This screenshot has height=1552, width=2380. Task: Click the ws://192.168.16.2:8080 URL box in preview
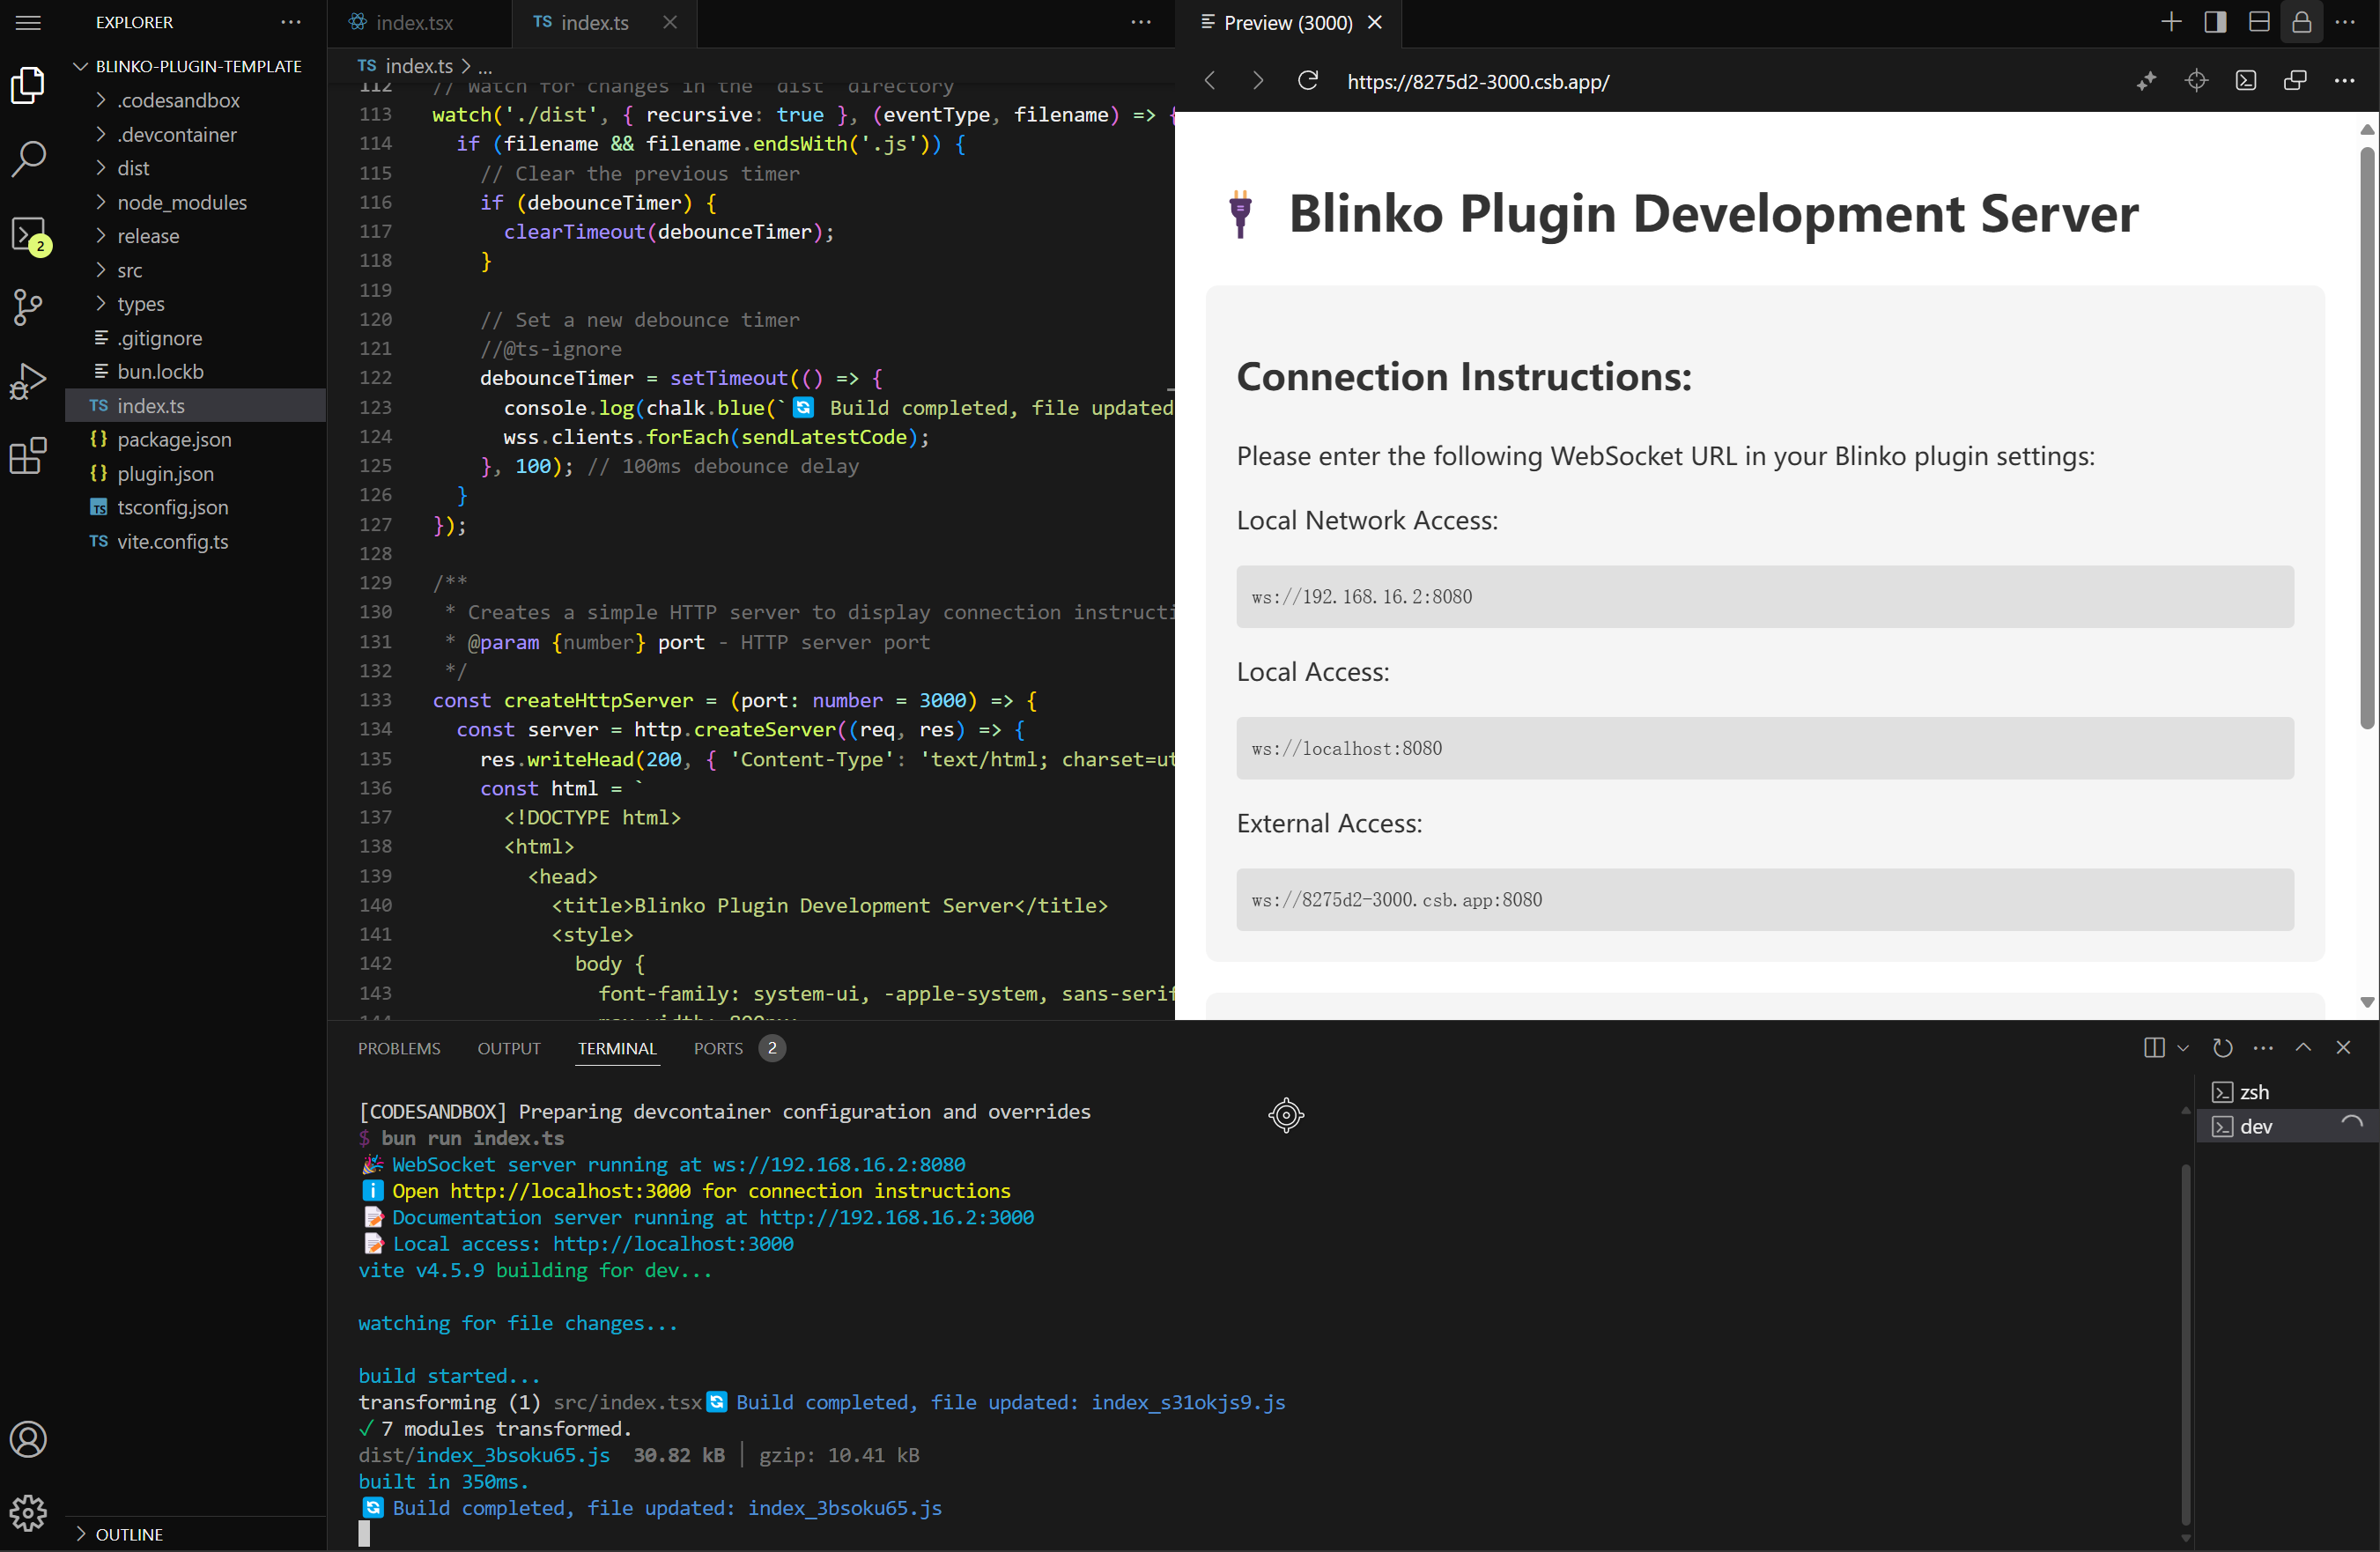1765,597
